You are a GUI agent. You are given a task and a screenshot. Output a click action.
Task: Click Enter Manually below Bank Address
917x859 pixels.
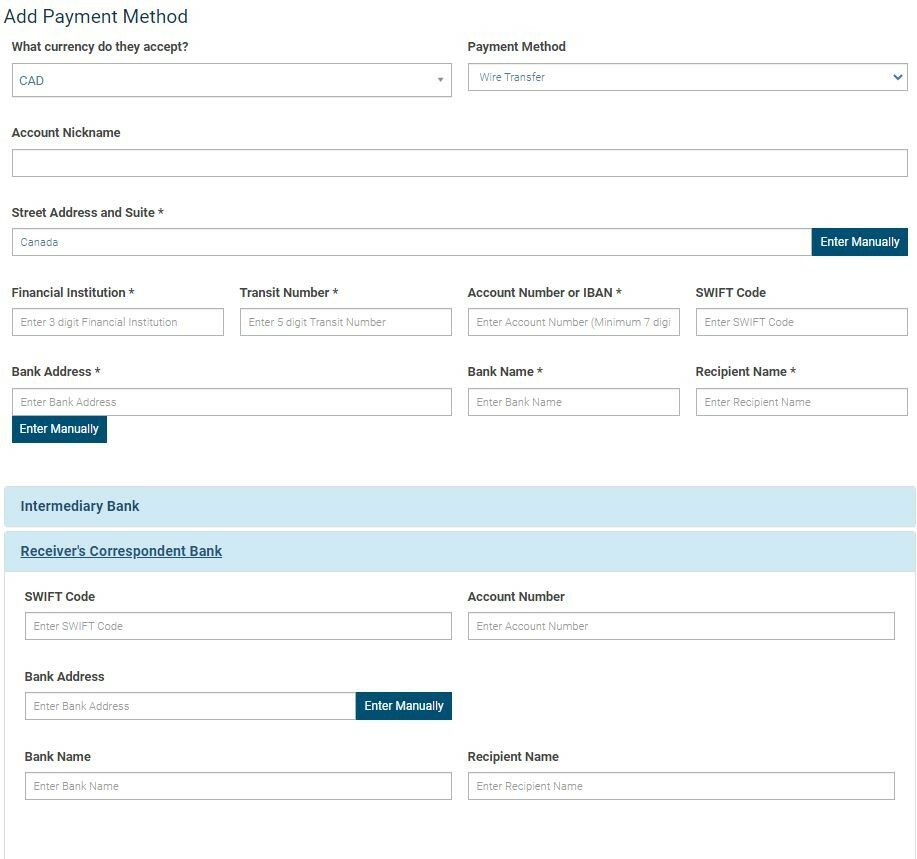pyautogui.click(x=59, y=428)
